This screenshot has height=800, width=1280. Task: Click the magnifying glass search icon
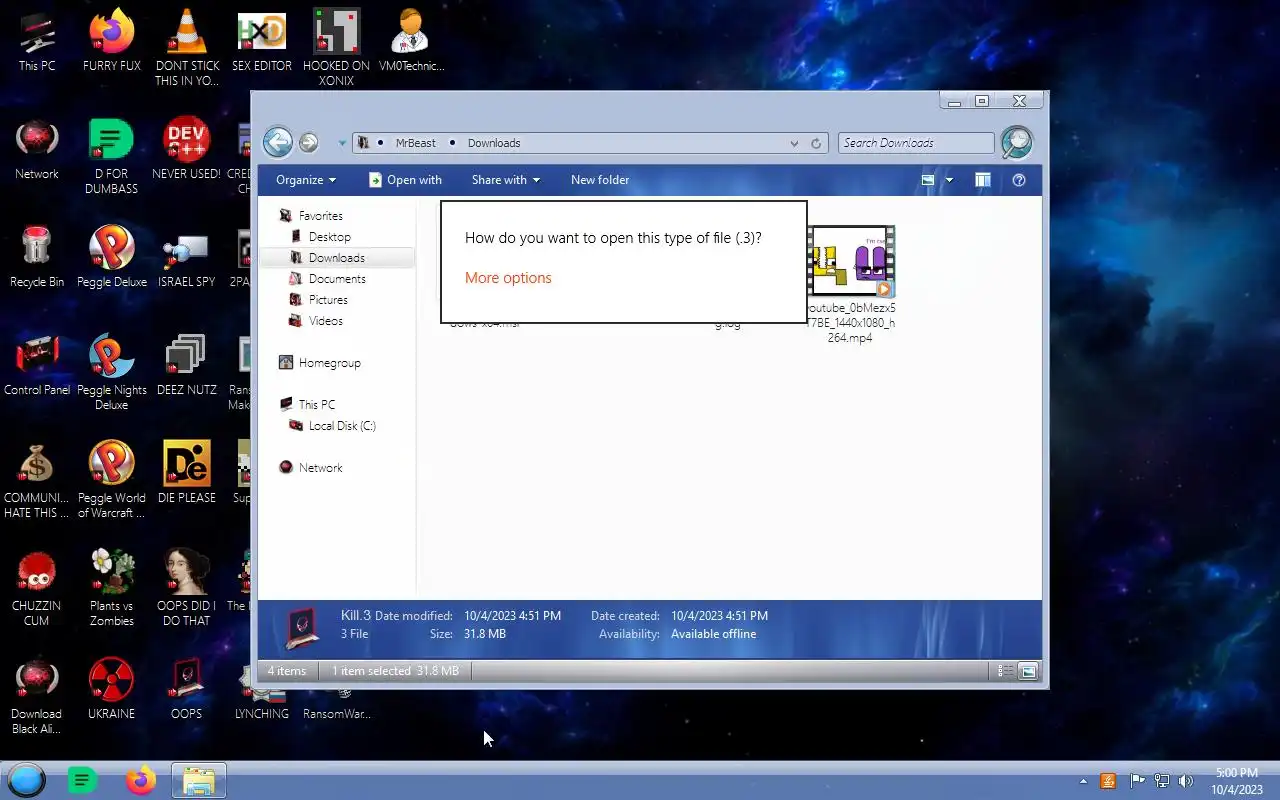(1016, 142)
